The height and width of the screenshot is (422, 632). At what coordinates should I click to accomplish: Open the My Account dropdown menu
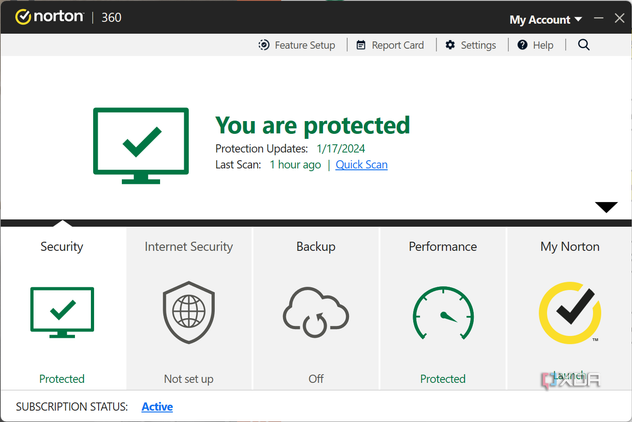pos(545,19)
